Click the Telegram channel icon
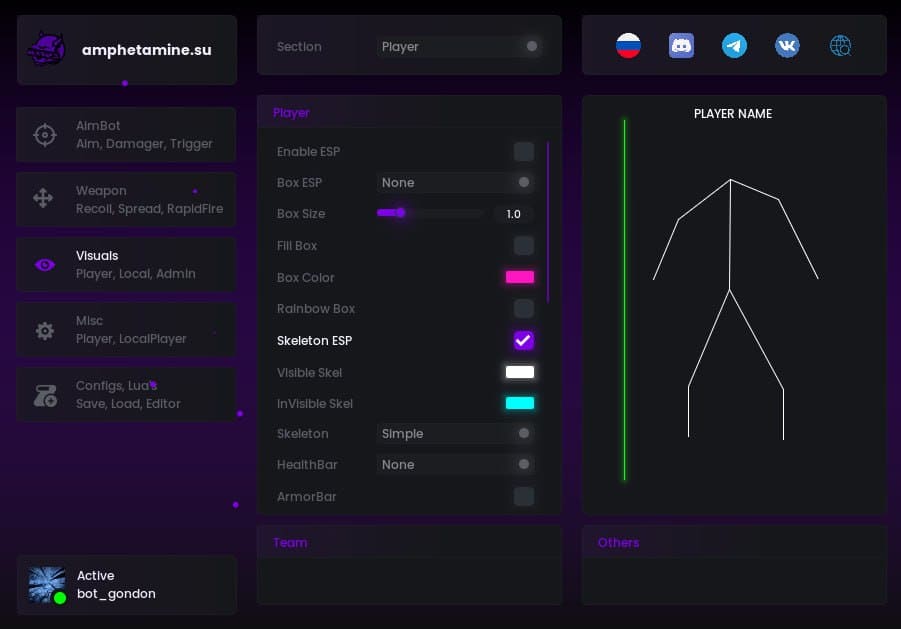Image resolution: width=901 pixels, height=629 pixels. (x=734, y=45)
